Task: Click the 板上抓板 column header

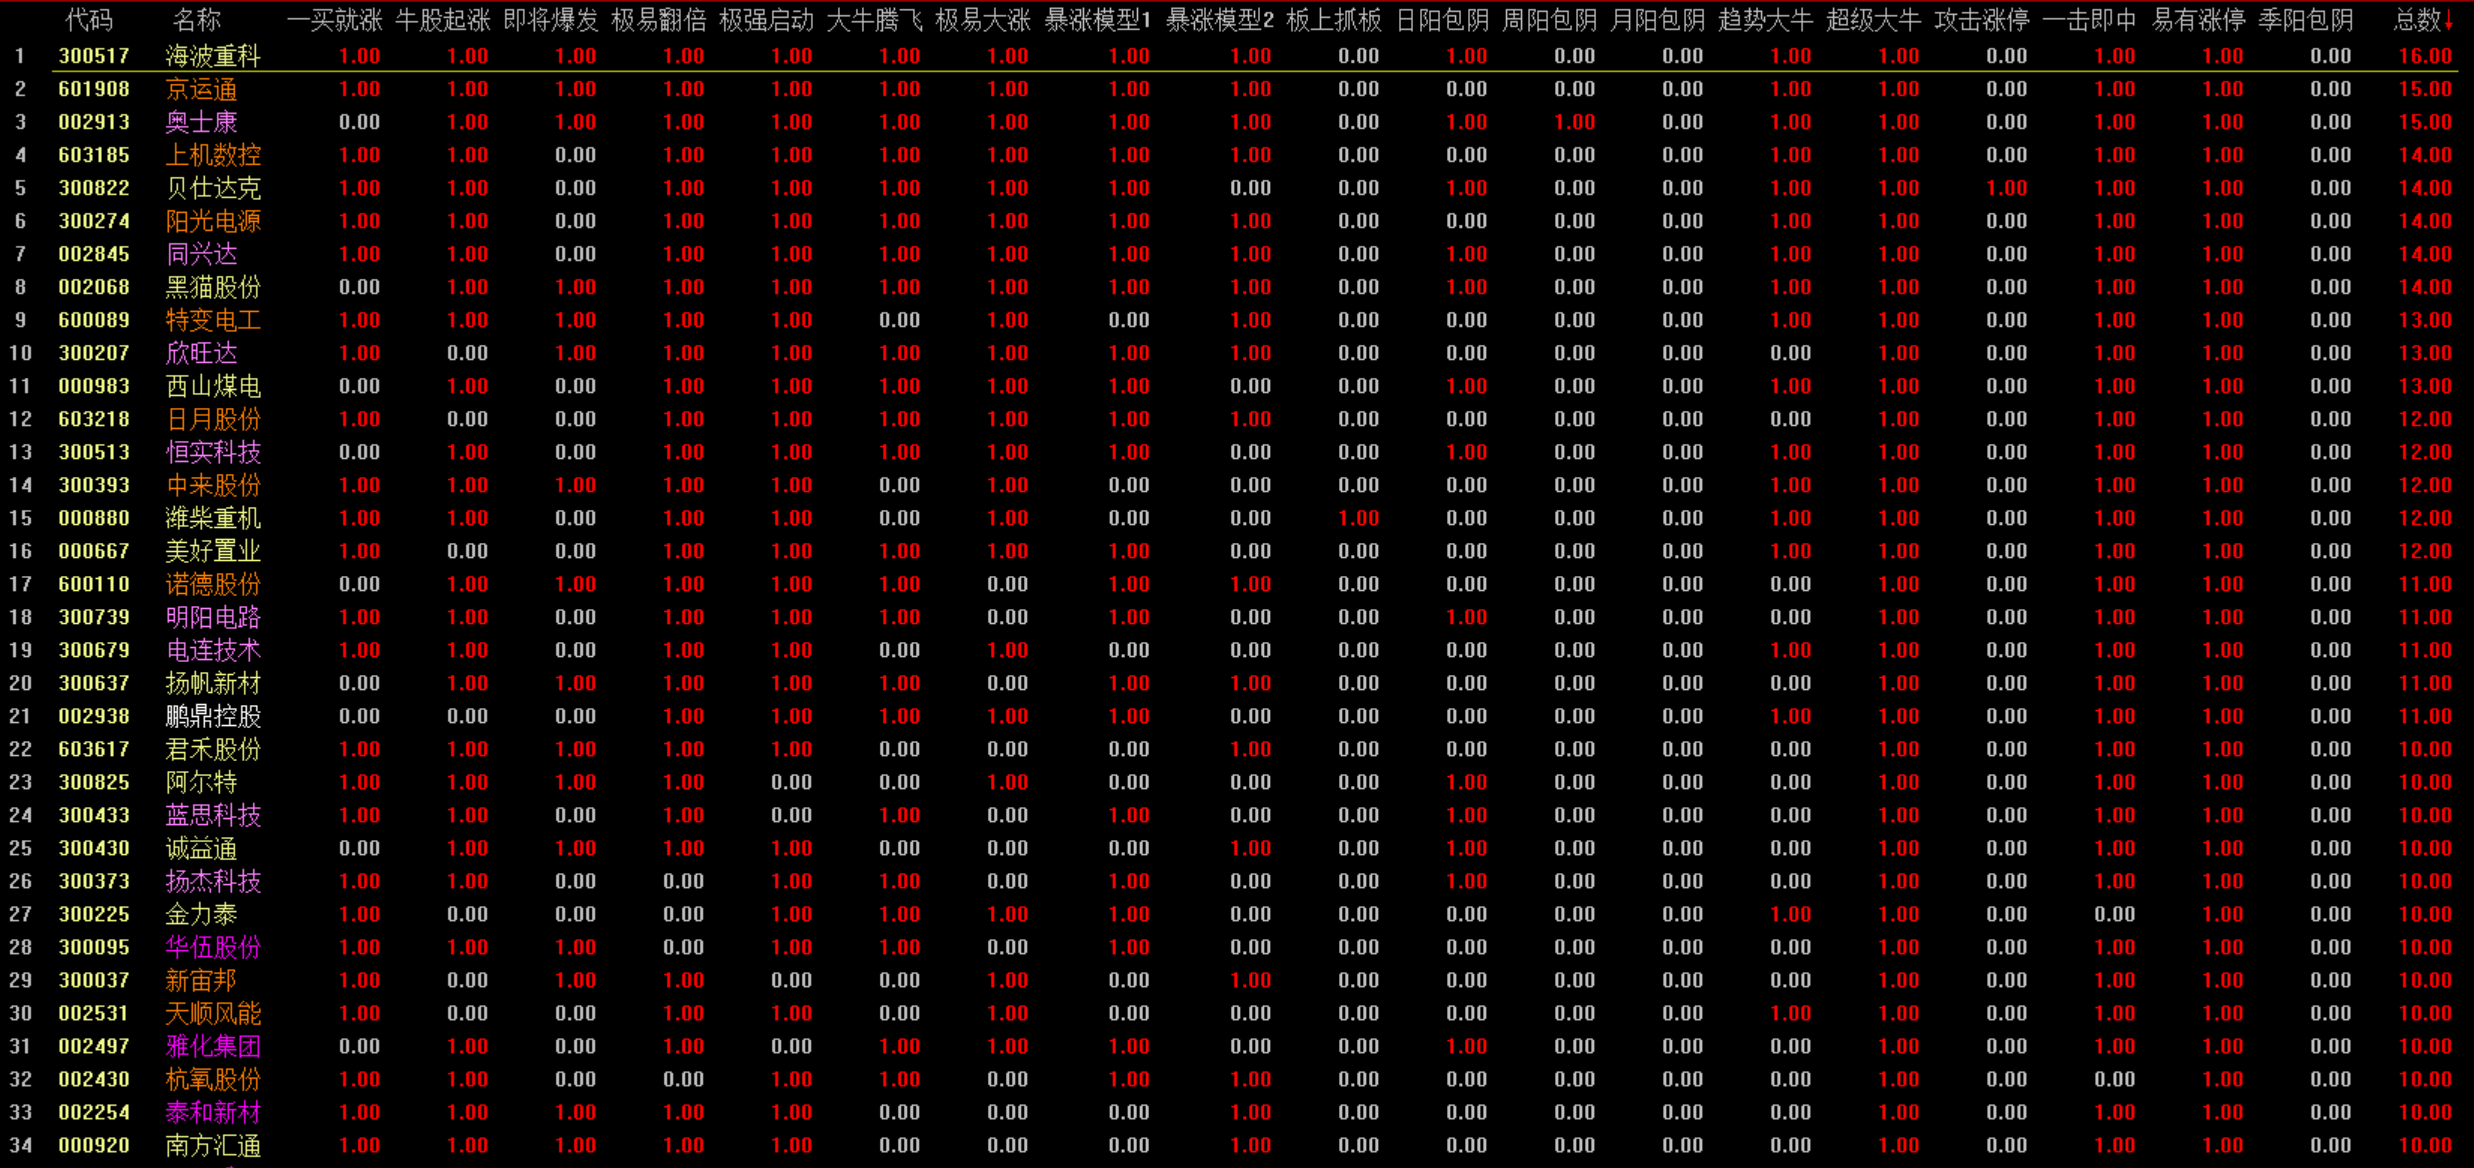Action: 1333,20
